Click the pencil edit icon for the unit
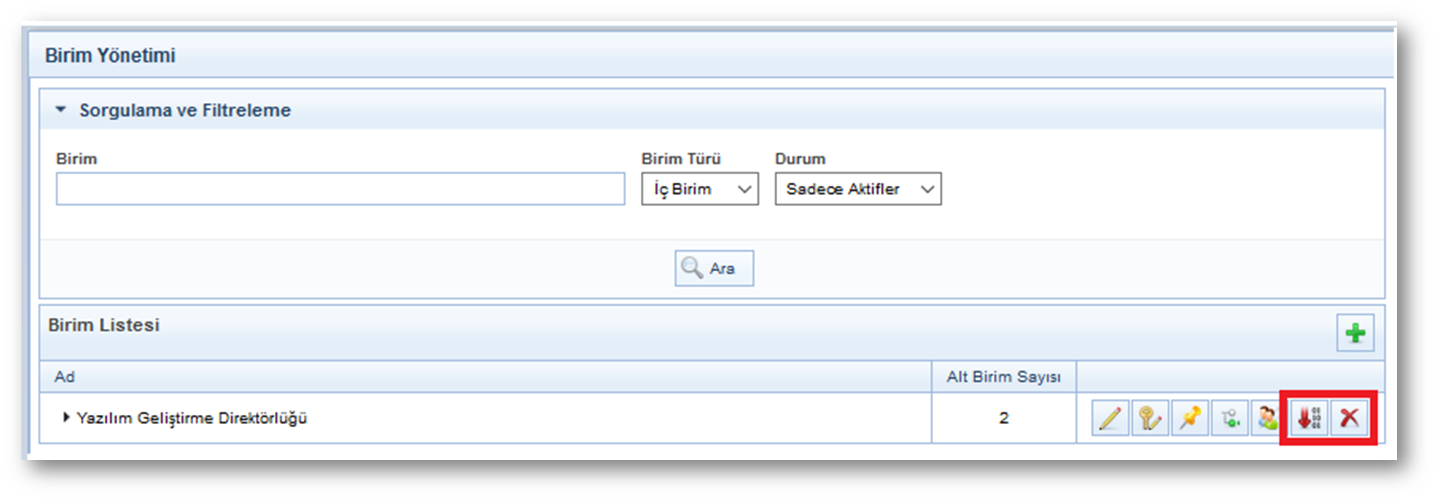The width and height of the screenshot is (1439, 502). tap(1108, 419)
